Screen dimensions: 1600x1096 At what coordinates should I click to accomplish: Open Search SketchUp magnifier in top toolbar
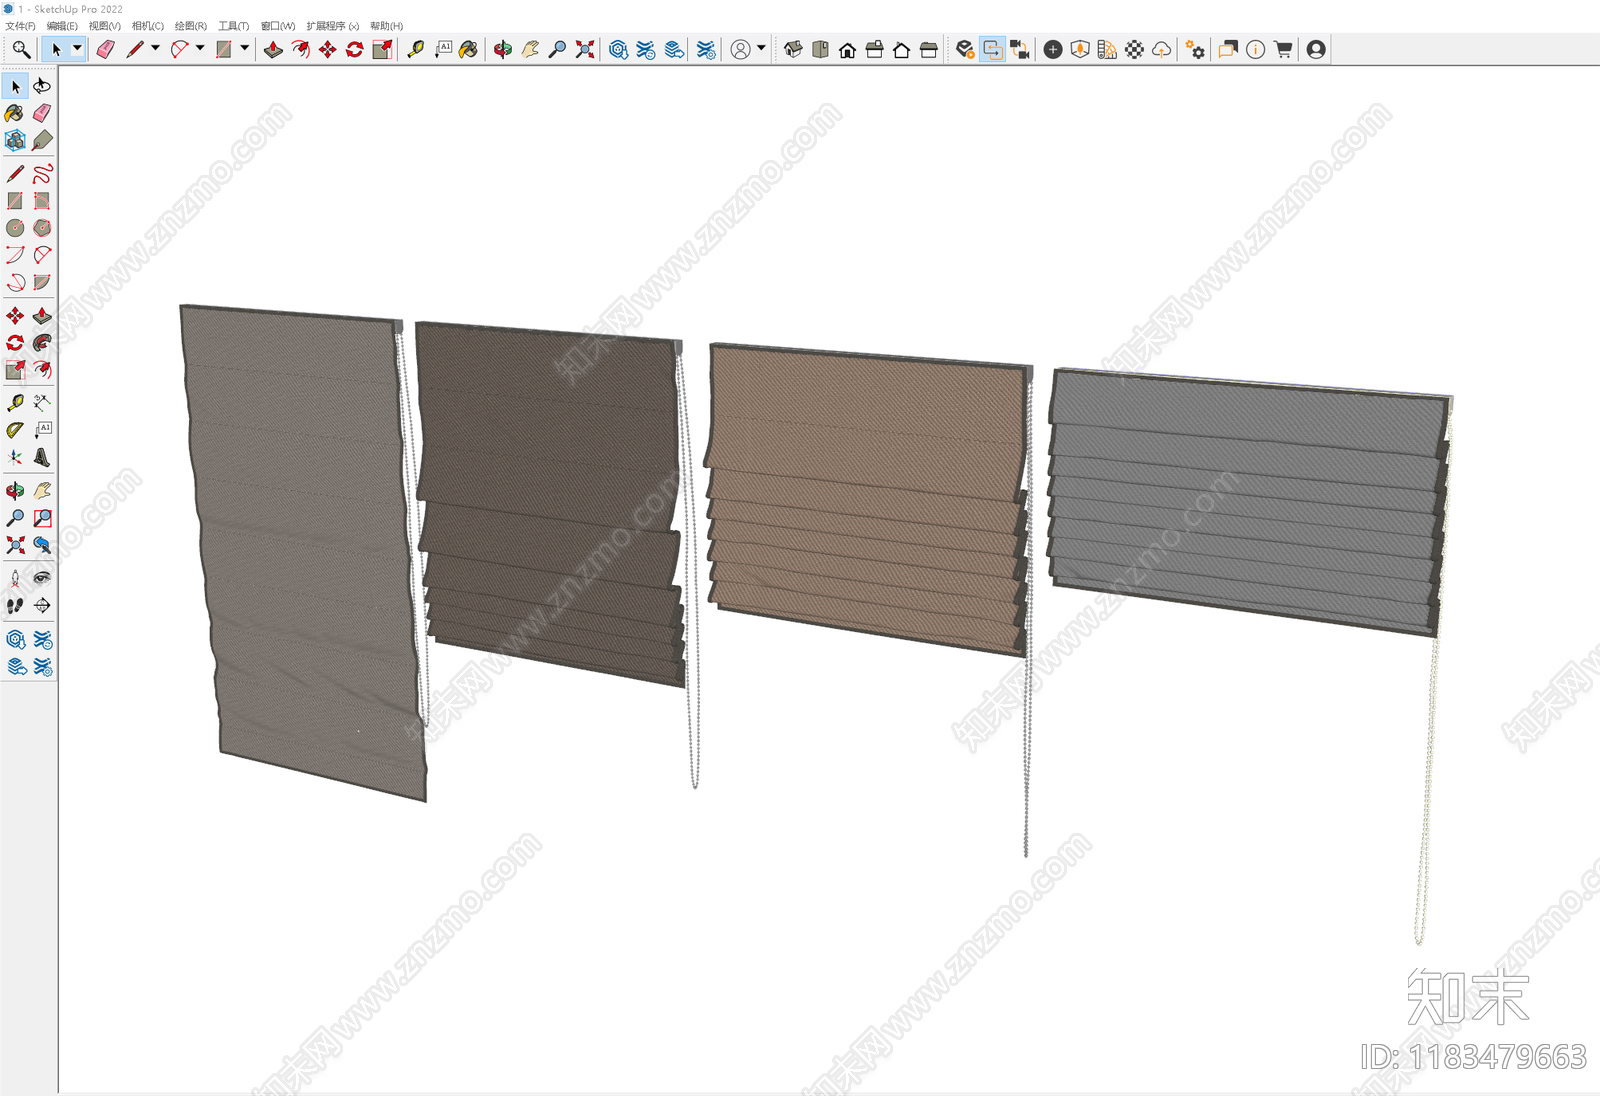(20, 49)
